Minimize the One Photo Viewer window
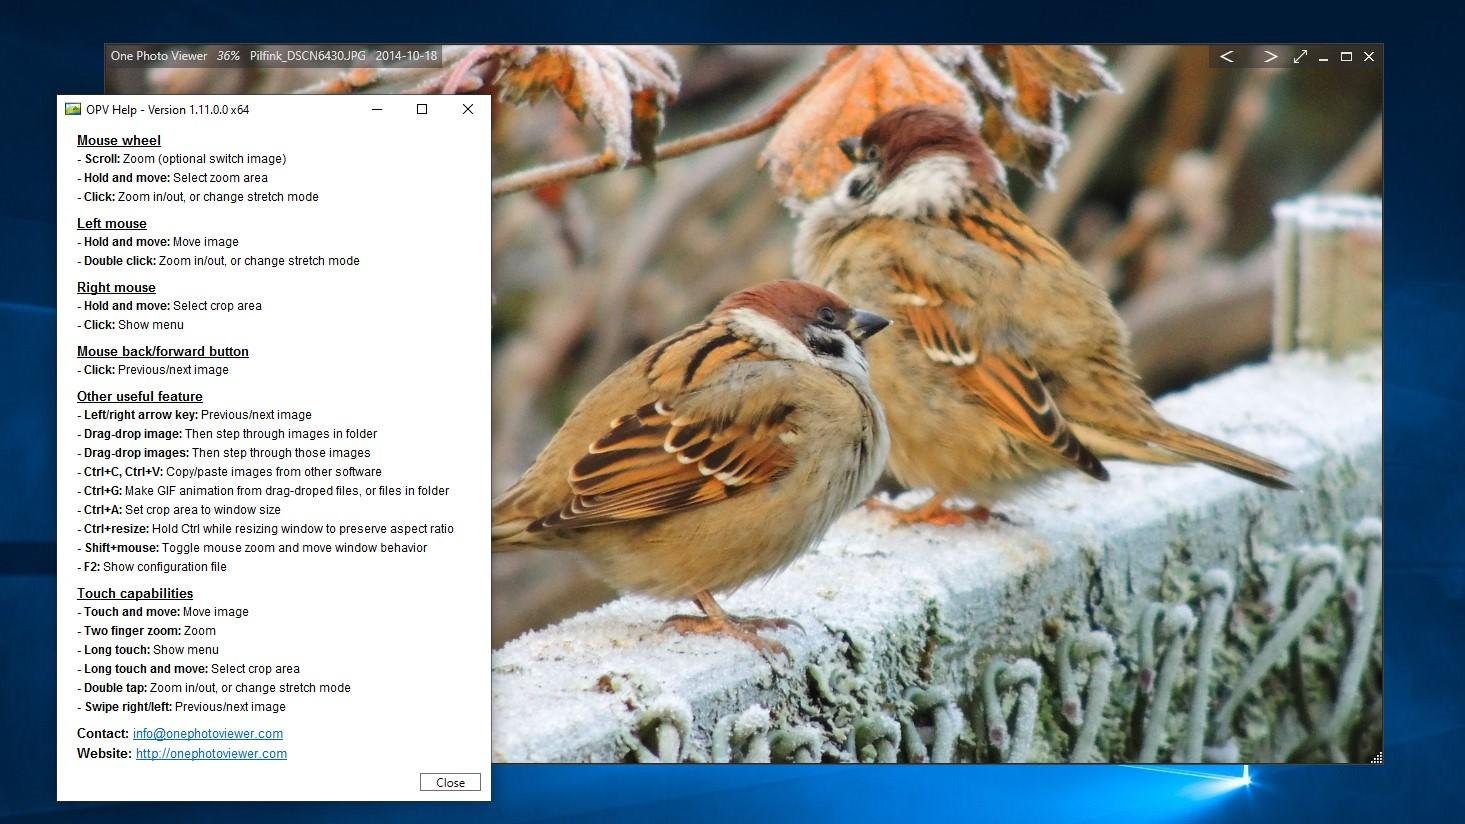This screenshot has width=1465, height=824. [1322, 57]
